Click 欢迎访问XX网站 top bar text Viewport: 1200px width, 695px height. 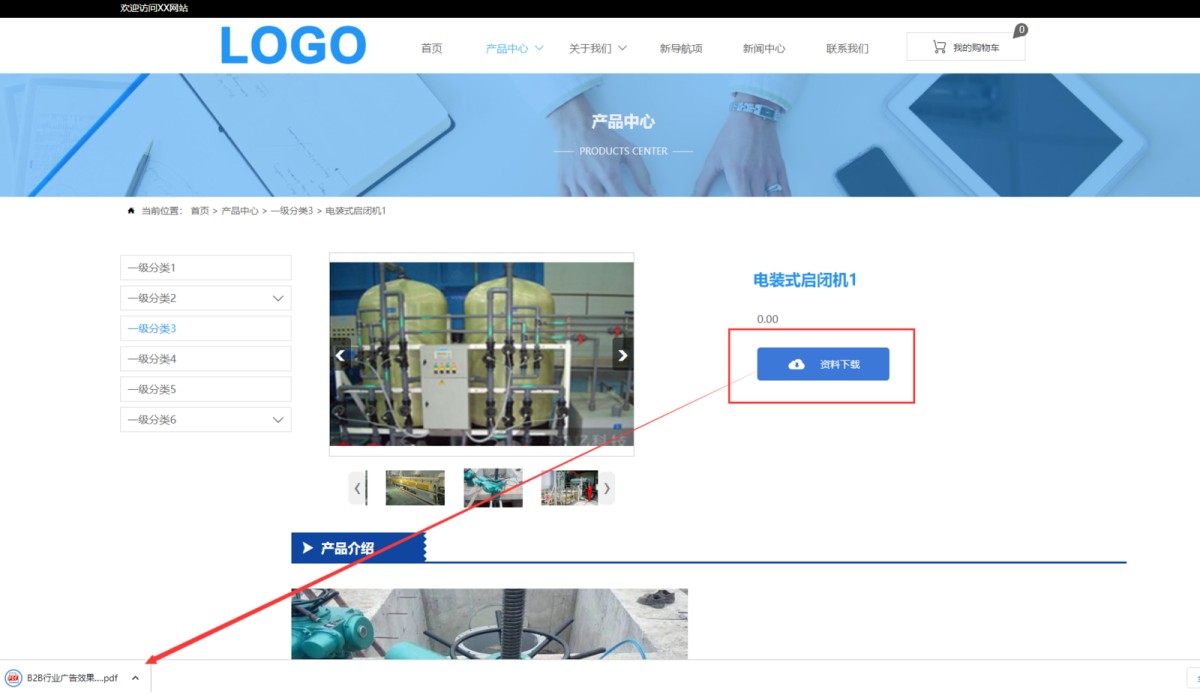pos(154,8)
